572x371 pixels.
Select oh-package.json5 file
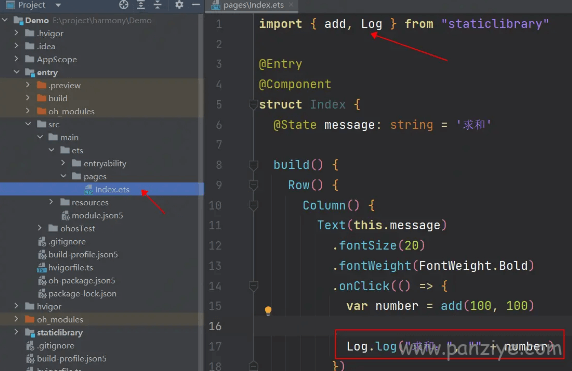[81, 281]
